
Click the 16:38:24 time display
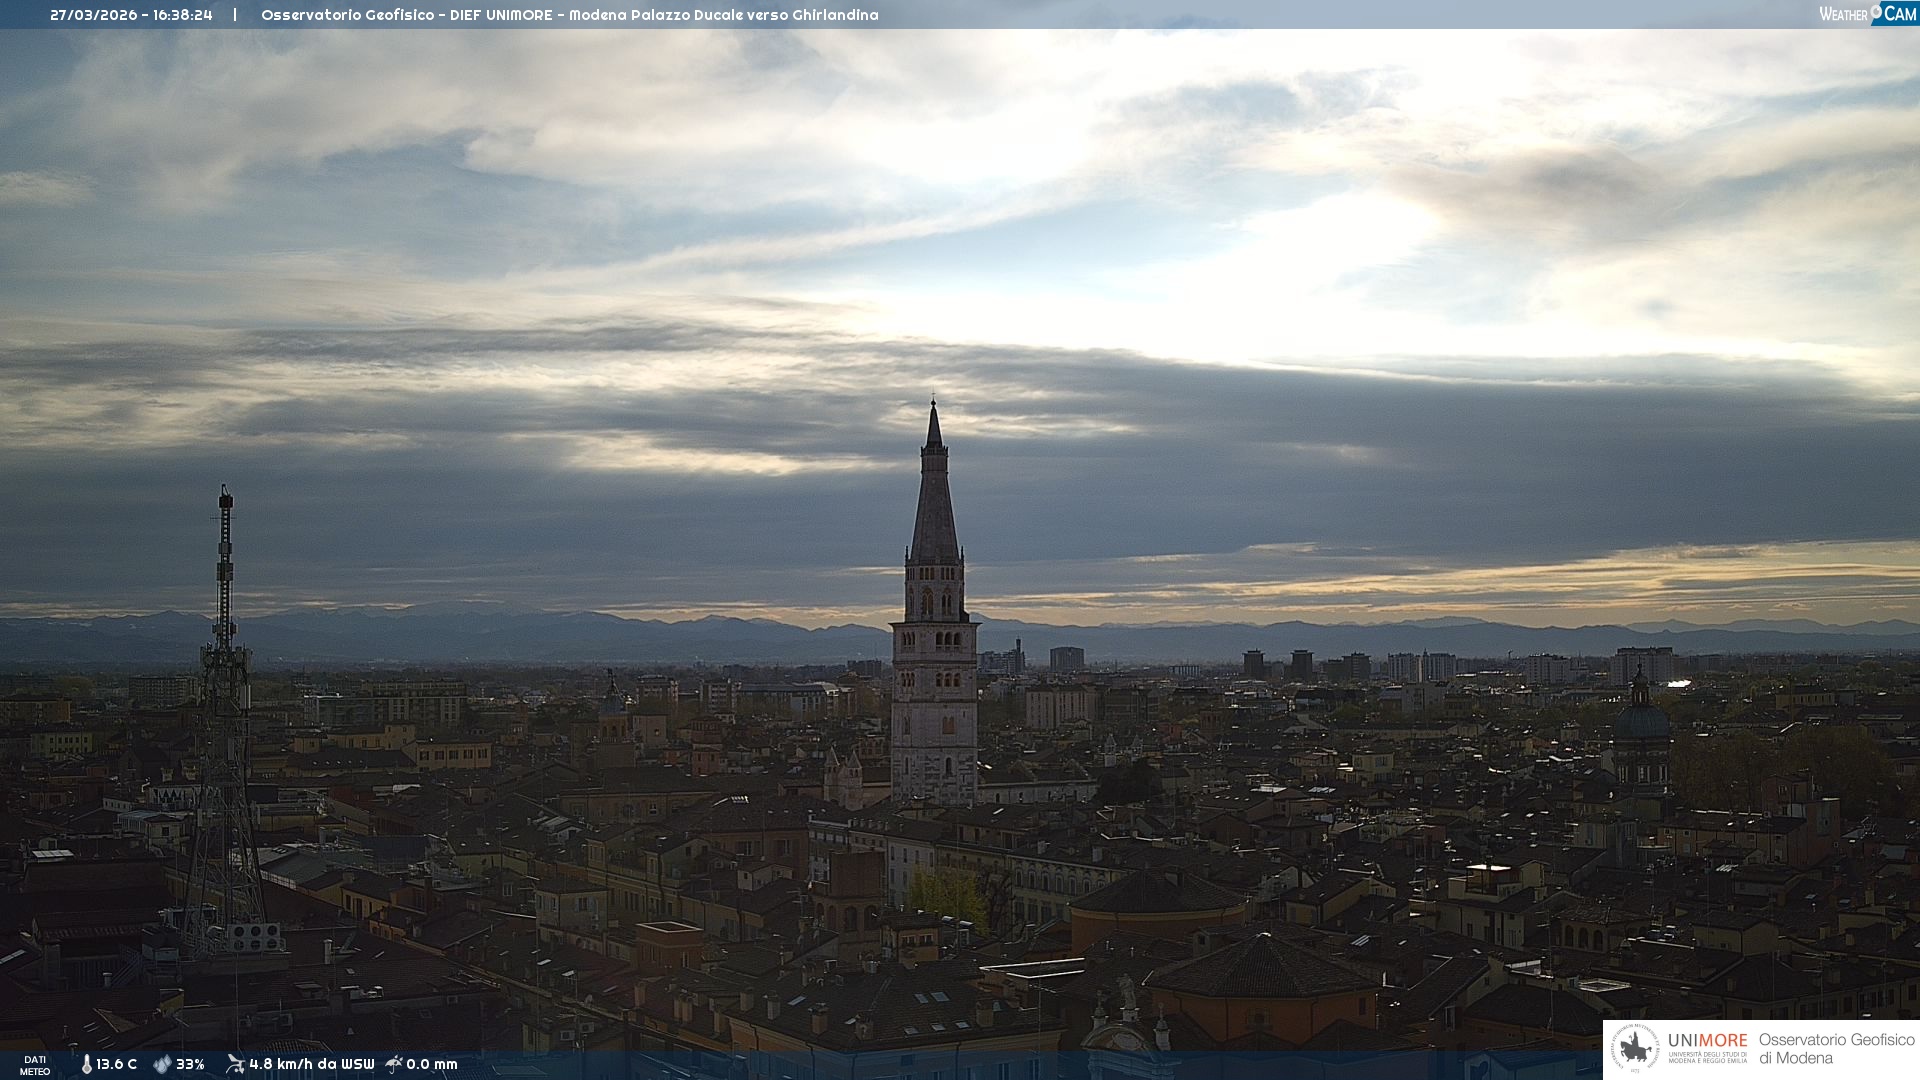pos(182,15)
